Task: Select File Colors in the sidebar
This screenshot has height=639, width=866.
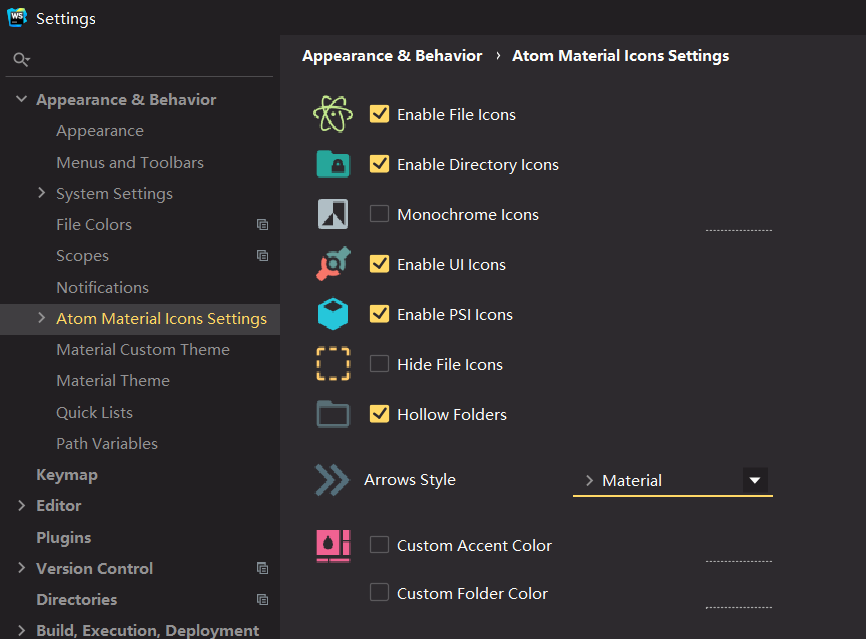Action: pos(94,225)
